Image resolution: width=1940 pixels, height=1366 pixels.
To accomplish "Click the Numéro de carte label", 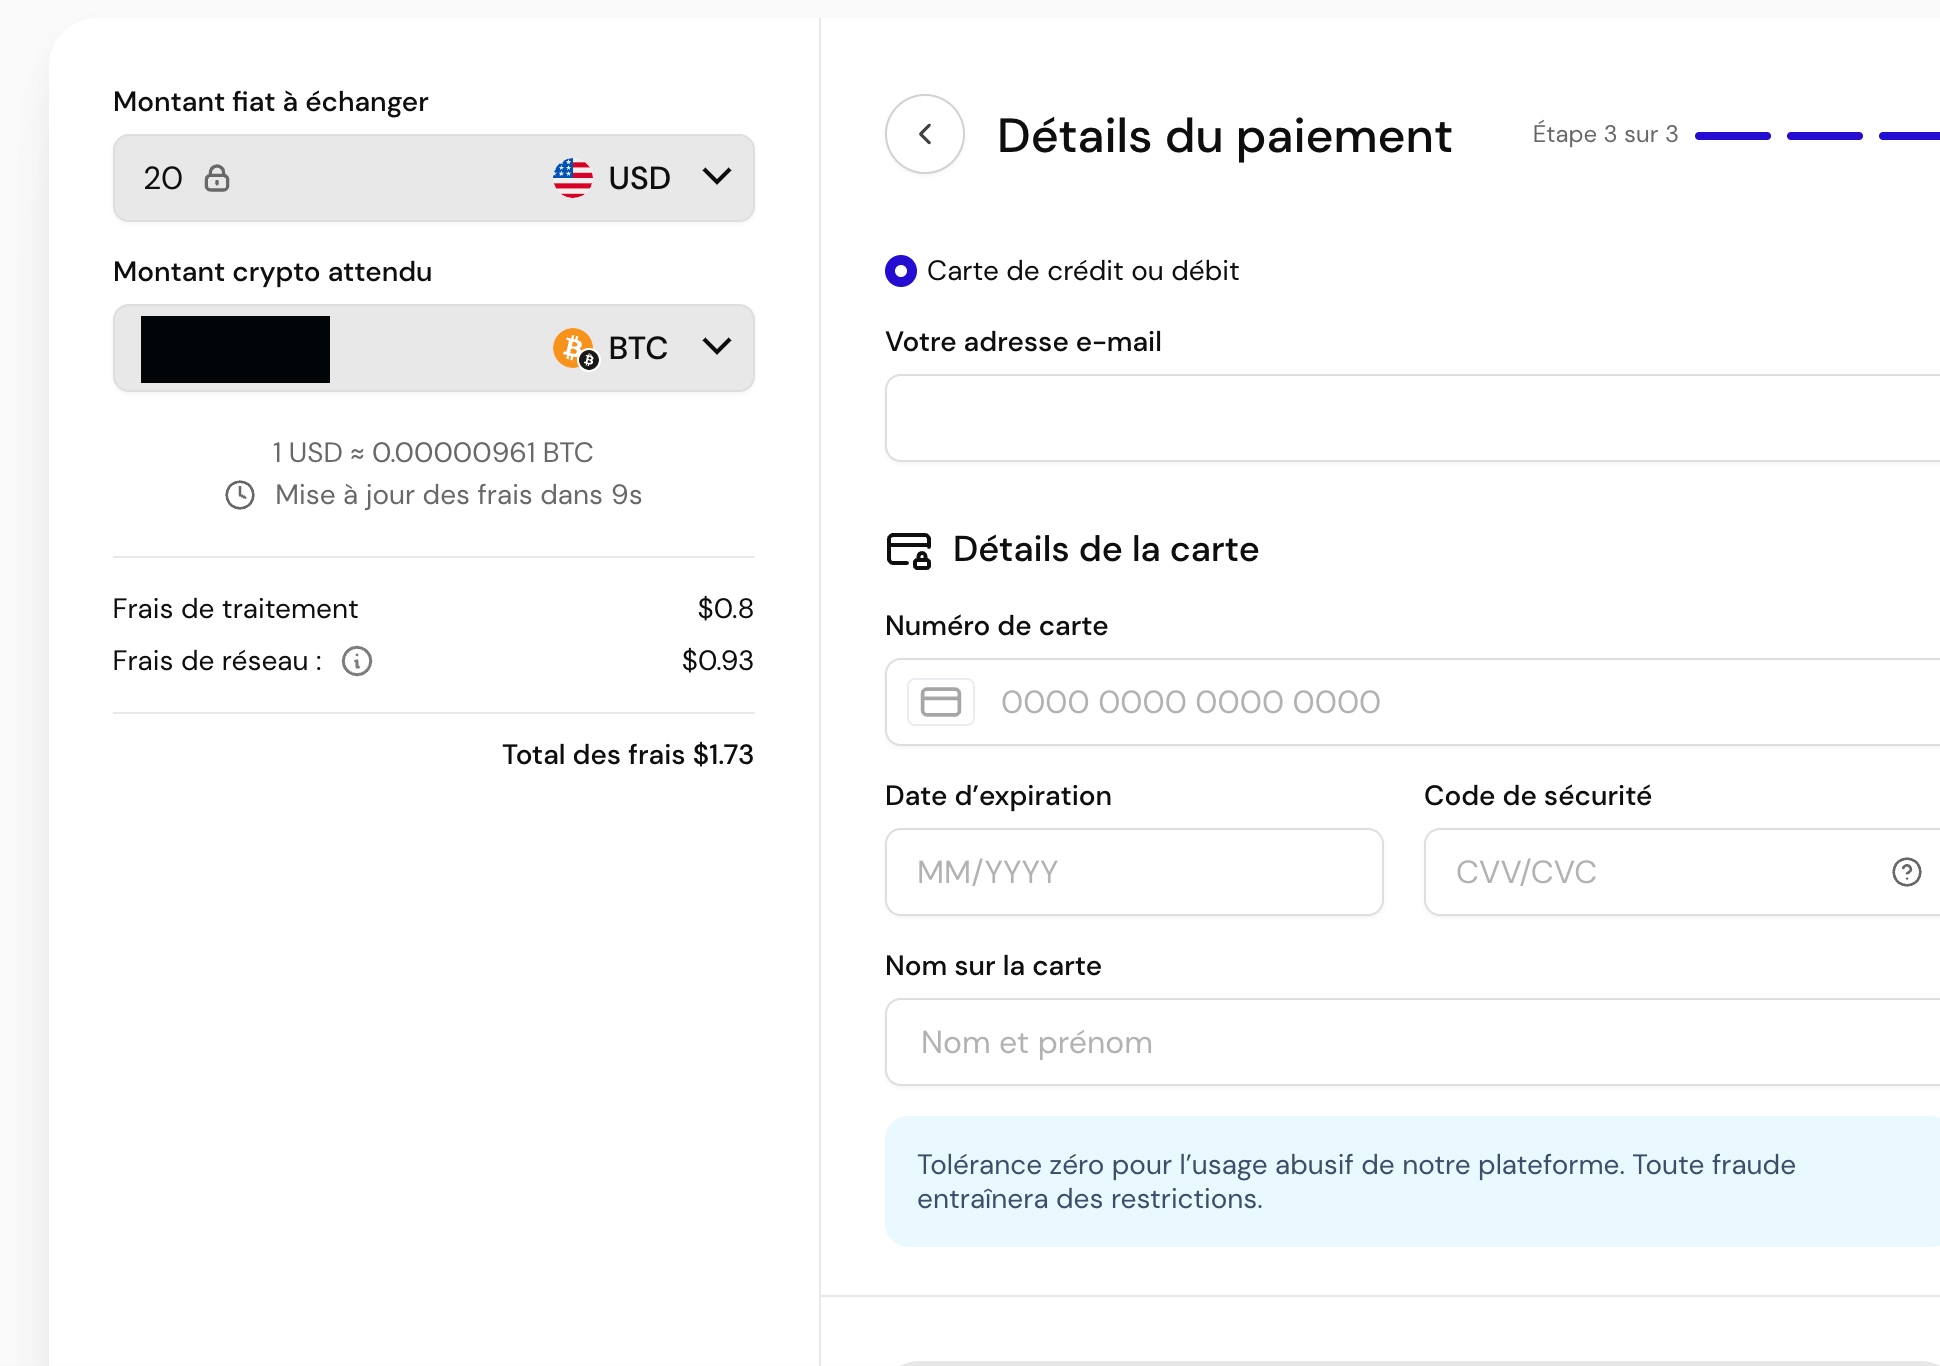I will point(996,626).
